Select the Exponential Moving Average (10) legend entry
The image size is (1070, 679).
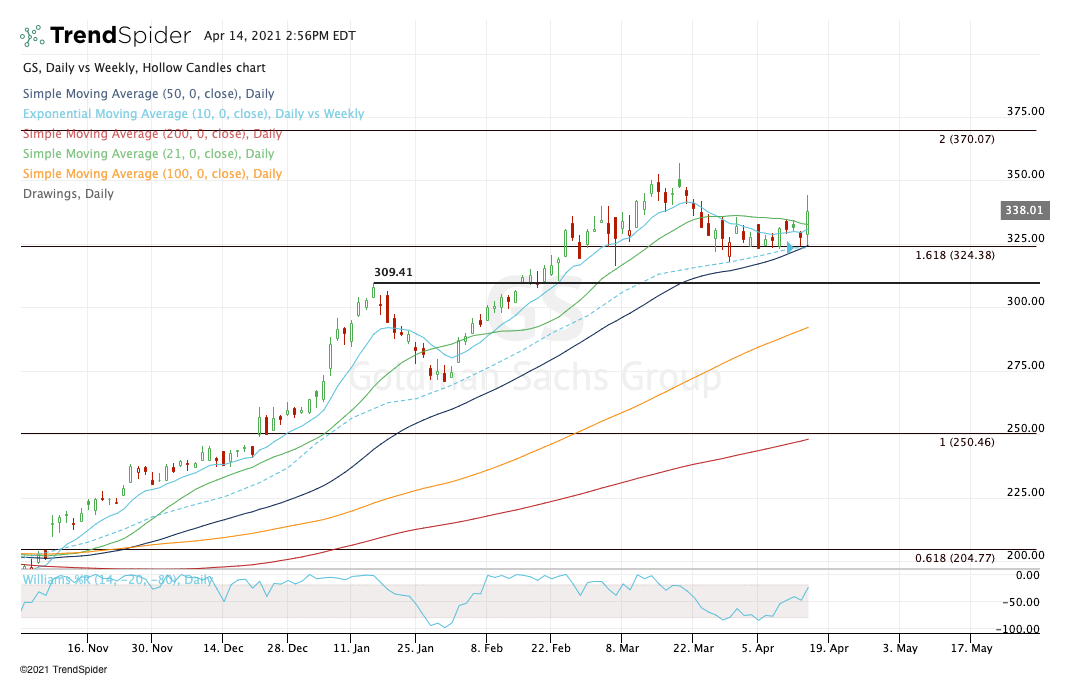tap(194, 113)
